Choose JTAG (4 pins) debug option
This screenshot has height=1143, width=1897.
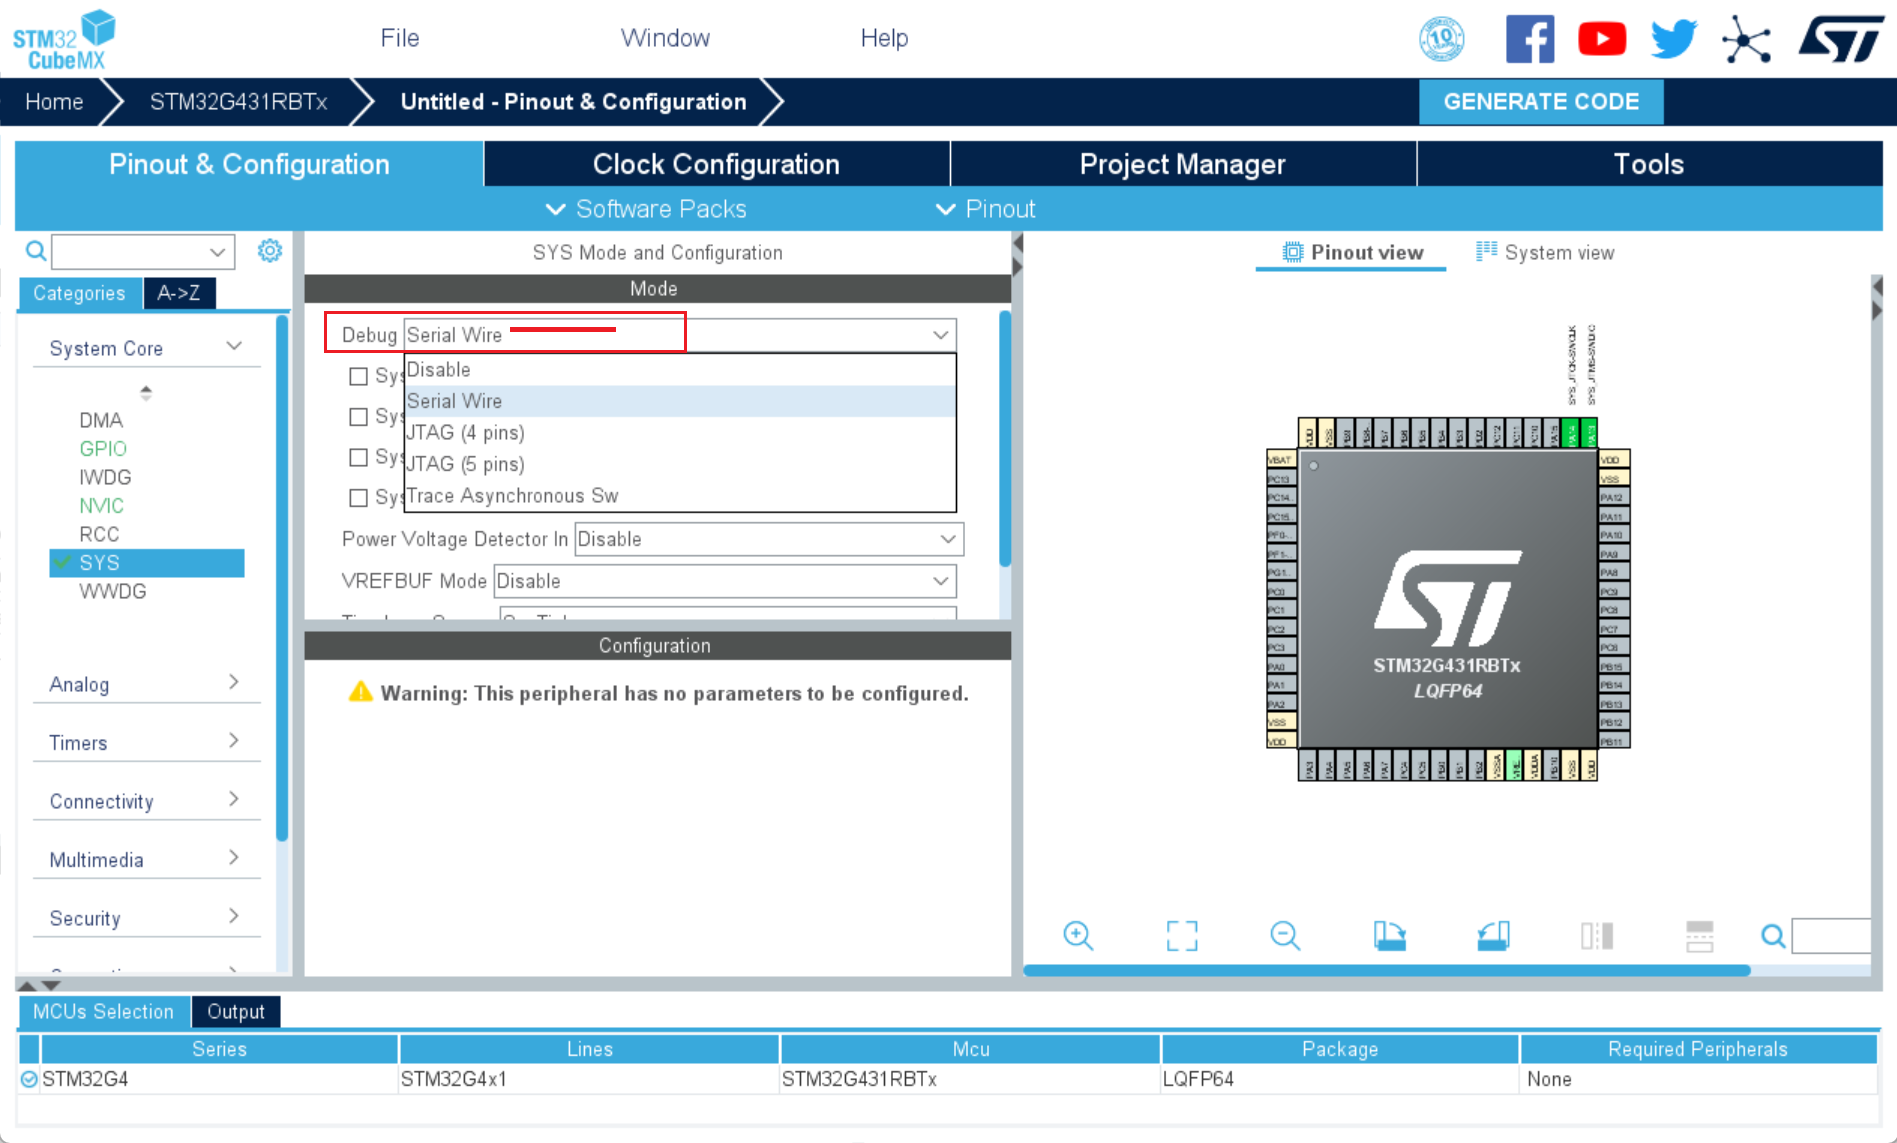click(680, 433)
